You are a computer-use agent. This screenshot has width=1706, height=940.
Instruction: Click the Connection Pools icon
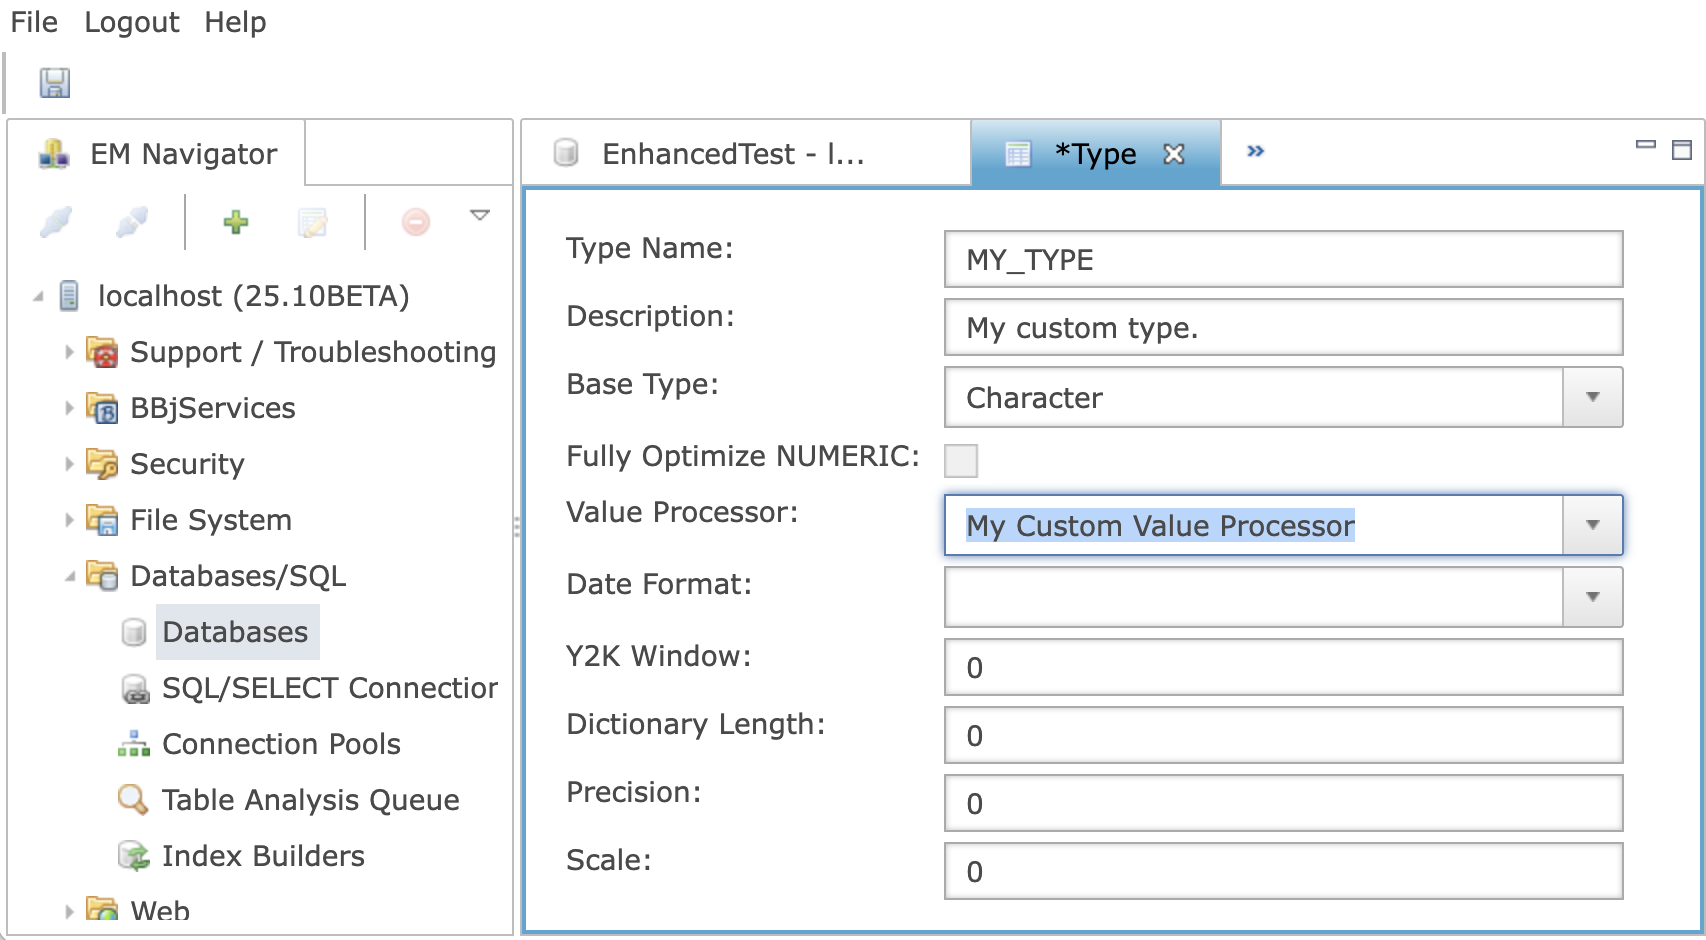(x=134, y=744)
